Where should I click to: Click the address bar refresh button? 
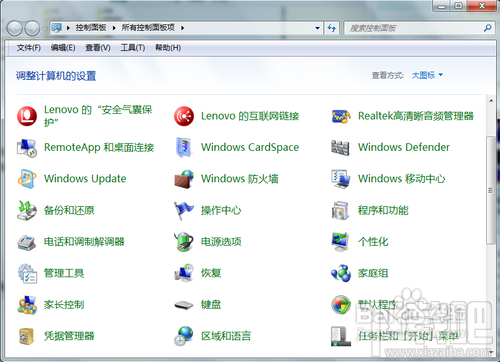[x=331, y=28]
